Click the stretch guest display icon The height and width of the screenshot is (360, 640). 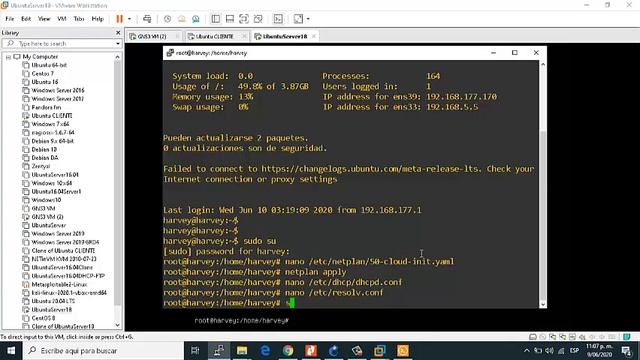[x=298, y=19]
